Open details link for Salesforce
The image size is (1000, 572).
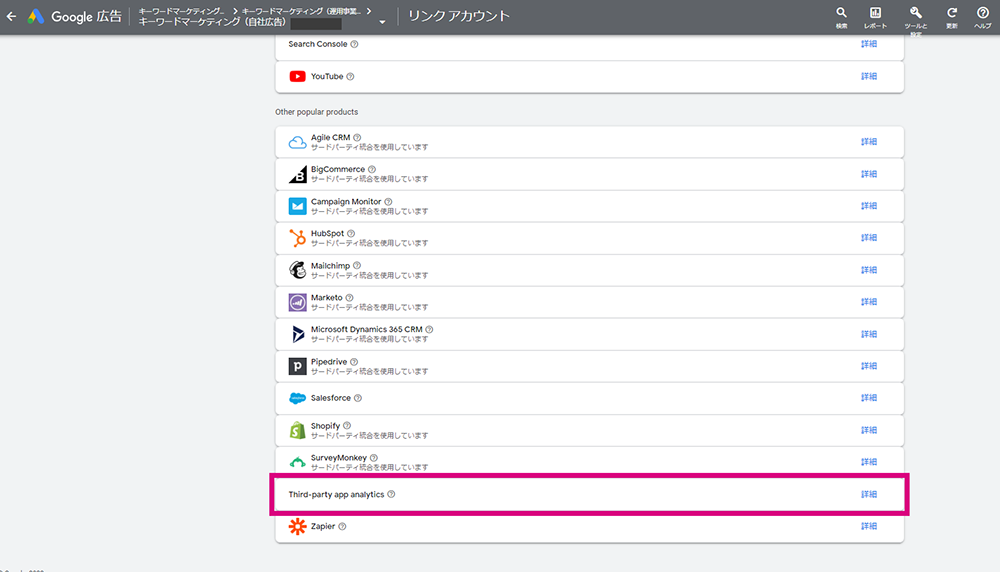coord(869,398)
